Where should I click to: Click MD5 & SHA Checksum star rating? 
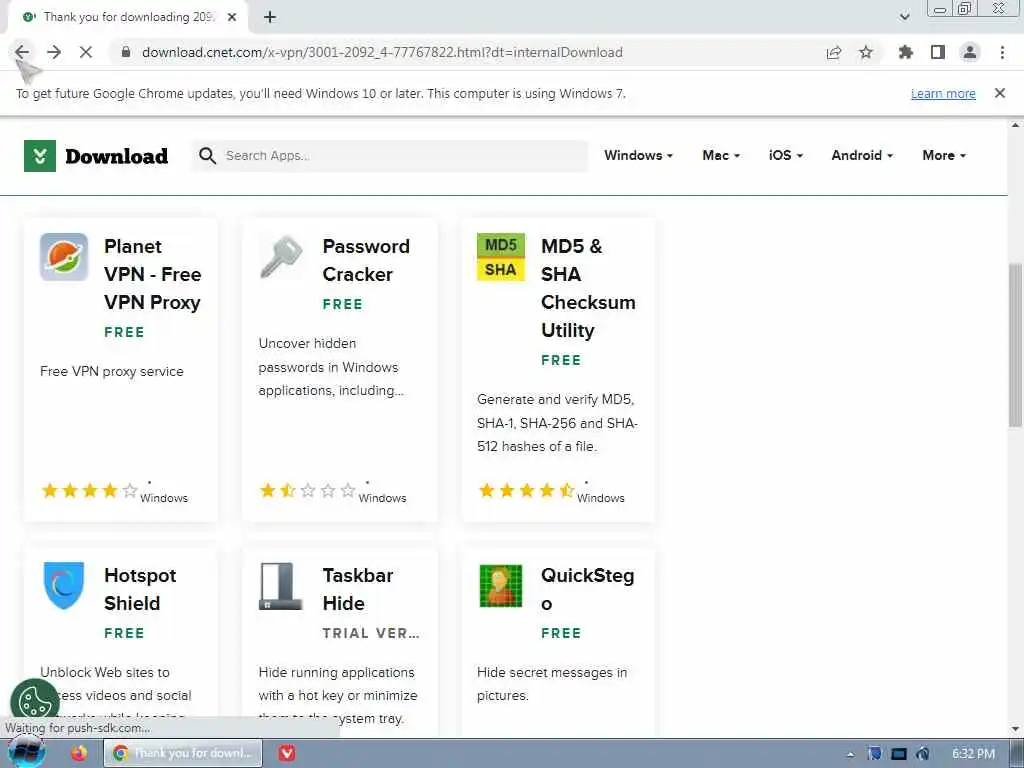pos(526,490)
